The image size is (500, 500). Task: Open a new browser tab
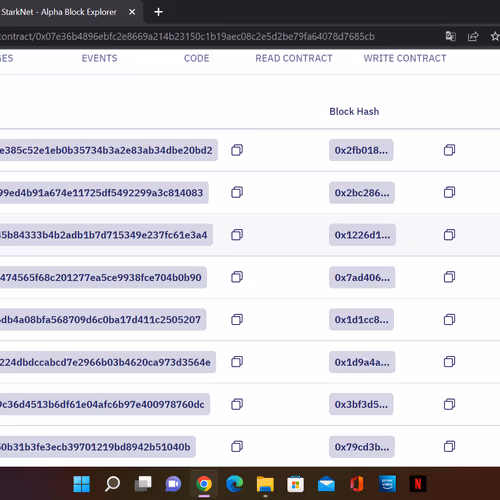pyautogui.click(x=158, y=12)
